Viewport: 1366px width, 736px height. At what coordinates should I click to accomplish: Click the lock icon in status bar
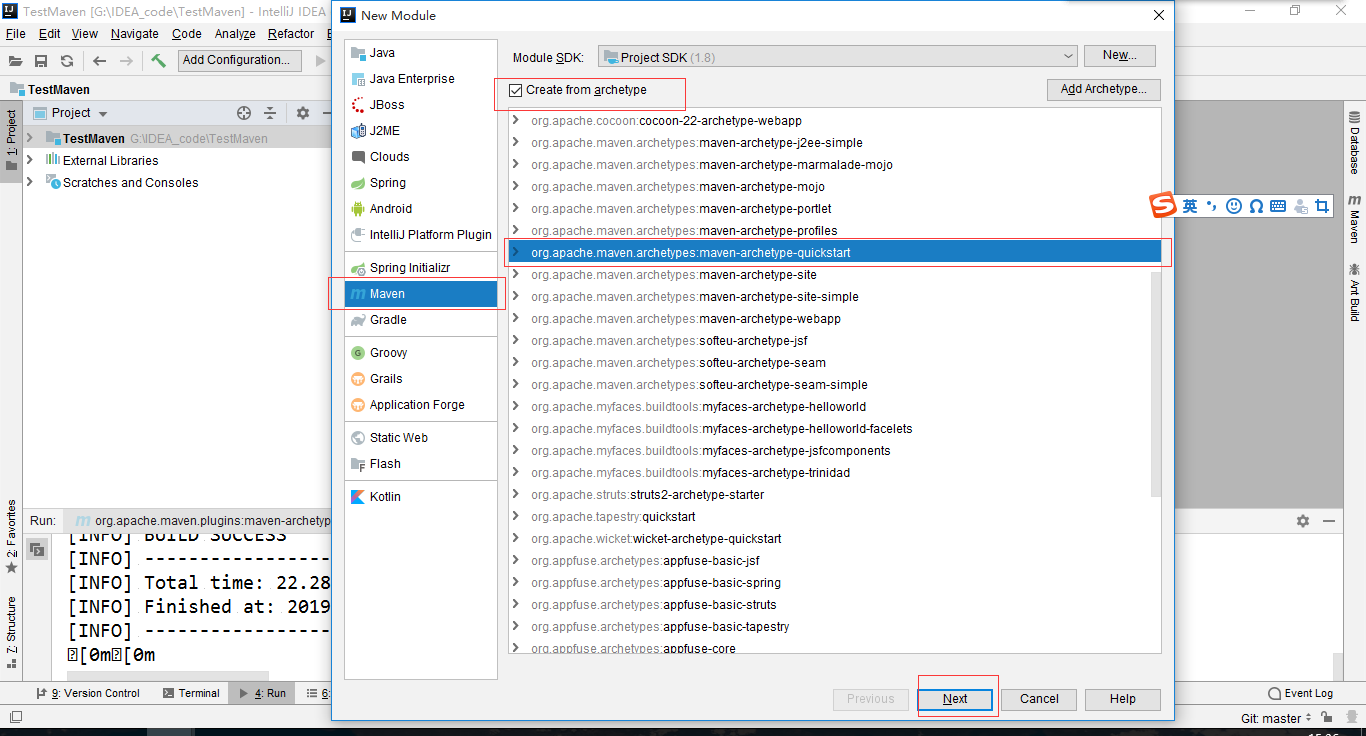click(1326, 718)
